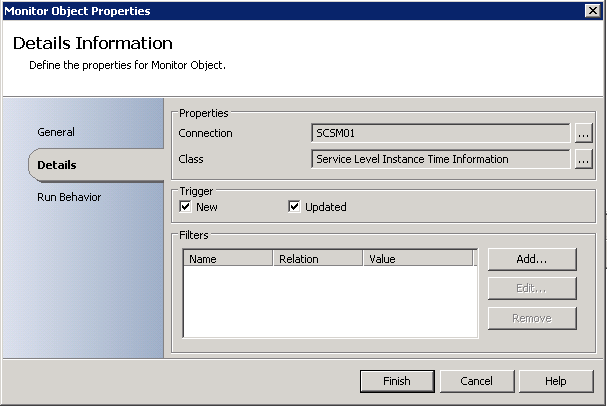Click the Service Level Instance class field
Viewport: 607px width, 407px height.
click(x=440, y=159)
